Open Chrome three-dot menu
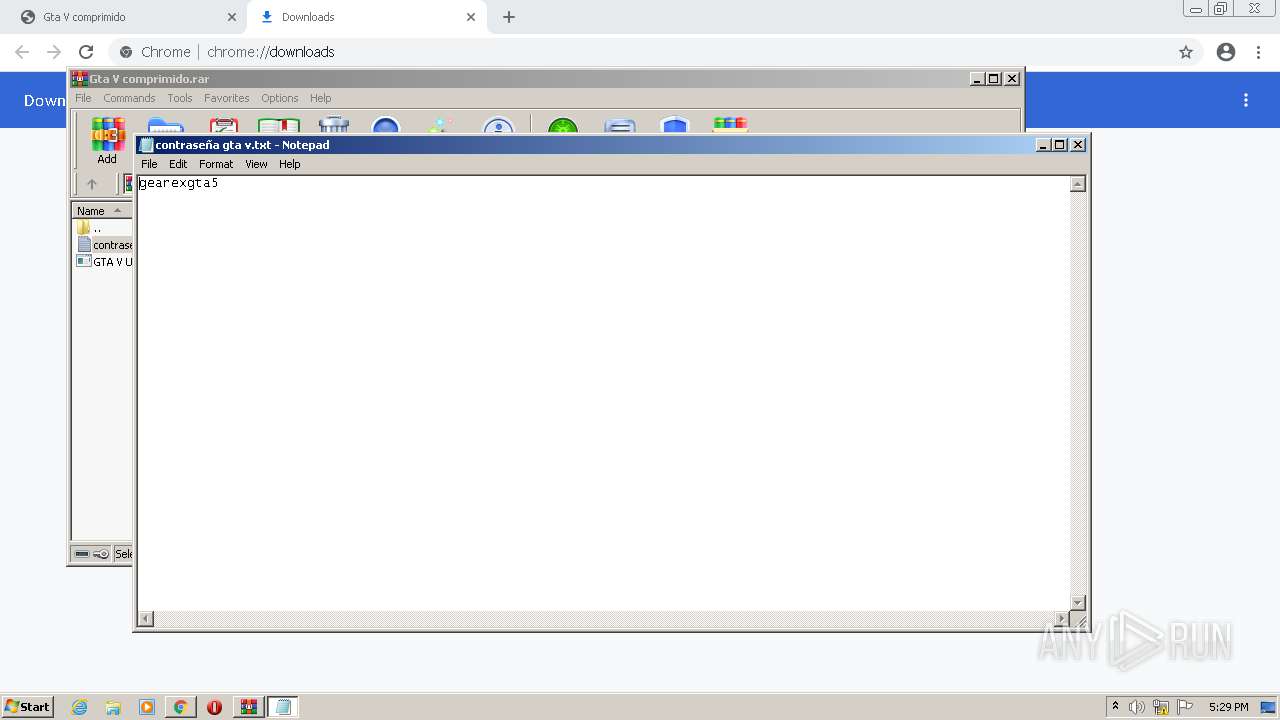The width and height of the screenshot is (1280, 720). 1258,52
